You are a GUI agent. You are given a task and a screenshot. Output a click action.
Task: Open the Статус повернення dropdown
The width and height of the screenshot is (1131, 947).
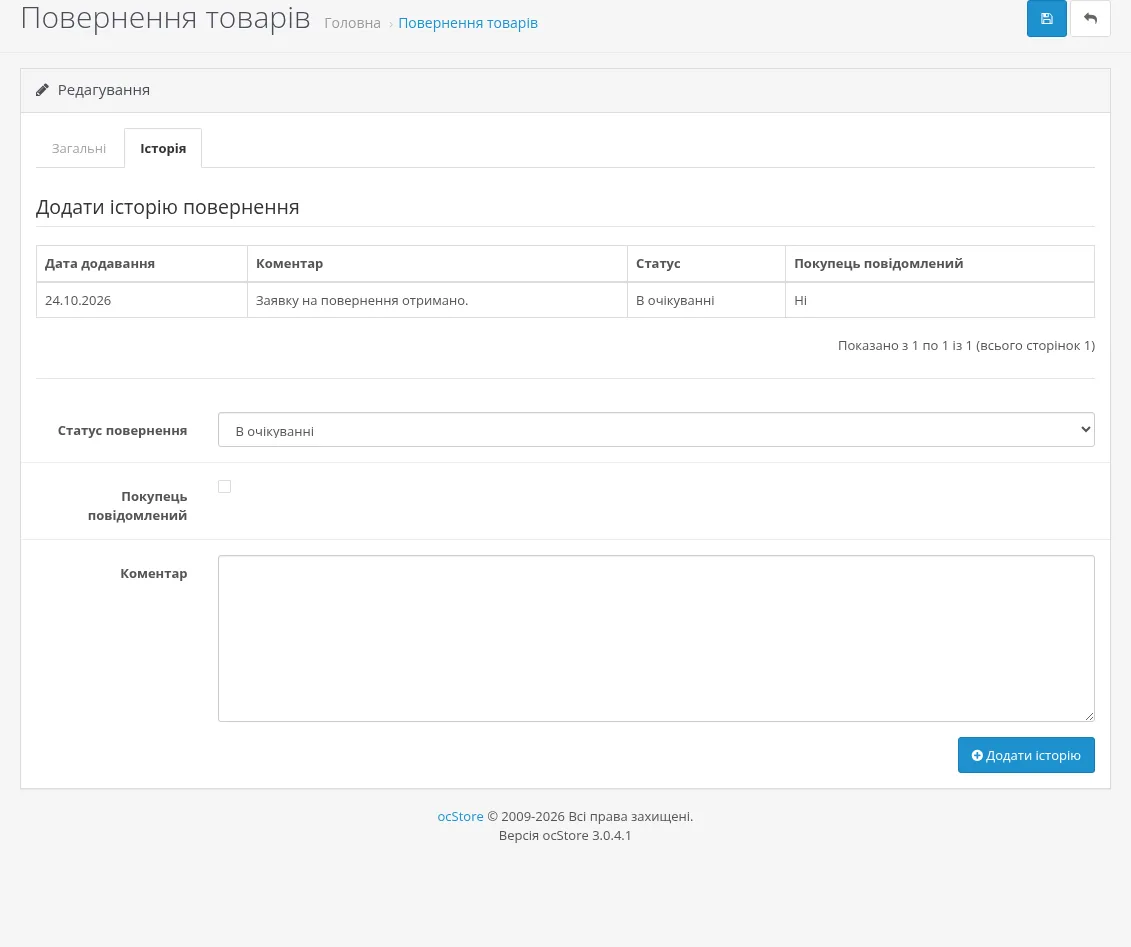point(656,430)
